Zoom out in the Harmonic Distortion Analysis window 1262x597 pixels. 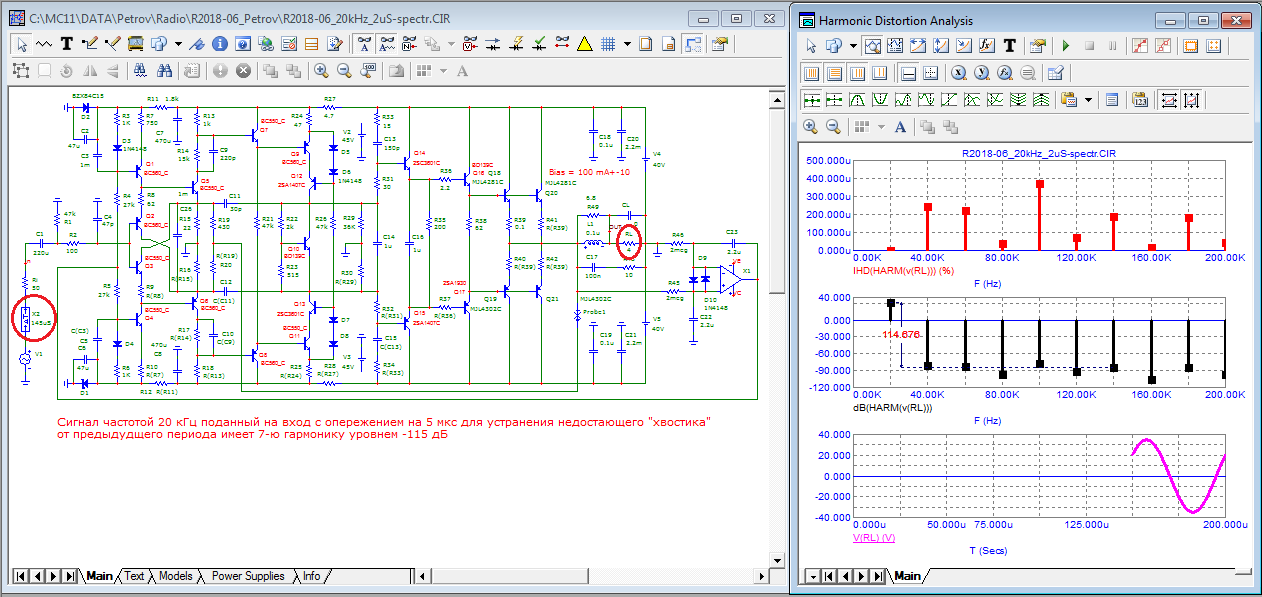(834, 126)
